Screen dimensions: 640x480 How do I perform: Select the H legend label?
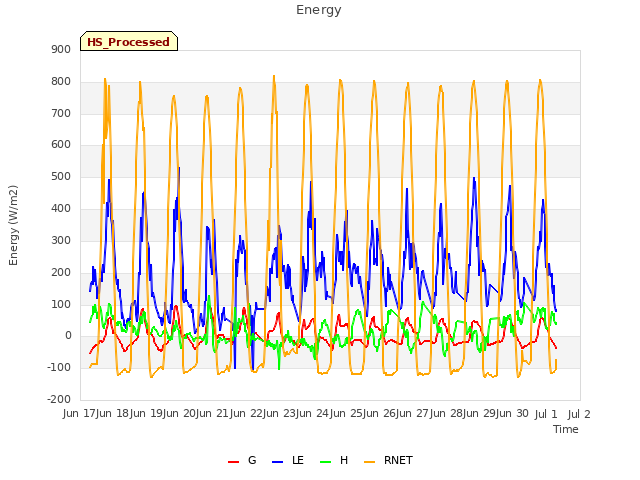pyautogui.click(x=344, y=460)
